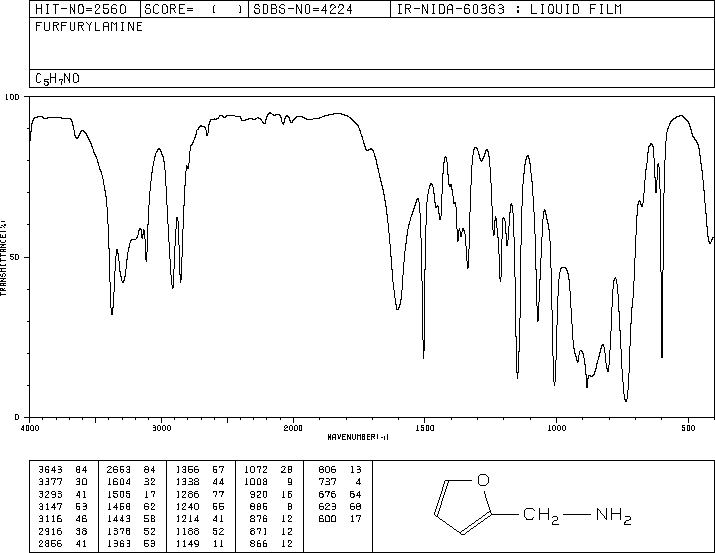This screenshot has width=715, height=553.
Task: Select peak entry 1505 in the table
Action: tap(119, 494)
